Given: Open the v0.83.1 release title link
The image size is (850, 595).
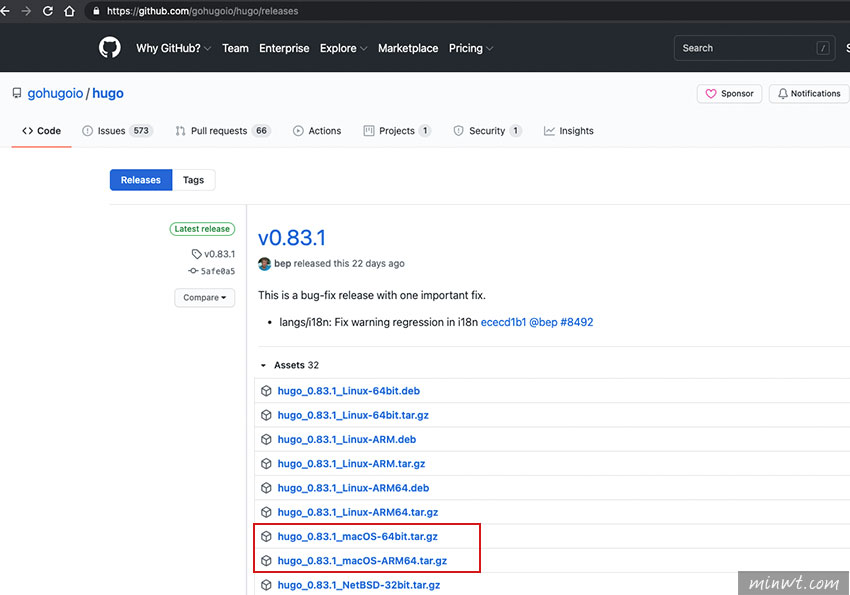Looking at the screenshot, I should tap(292, 238).
